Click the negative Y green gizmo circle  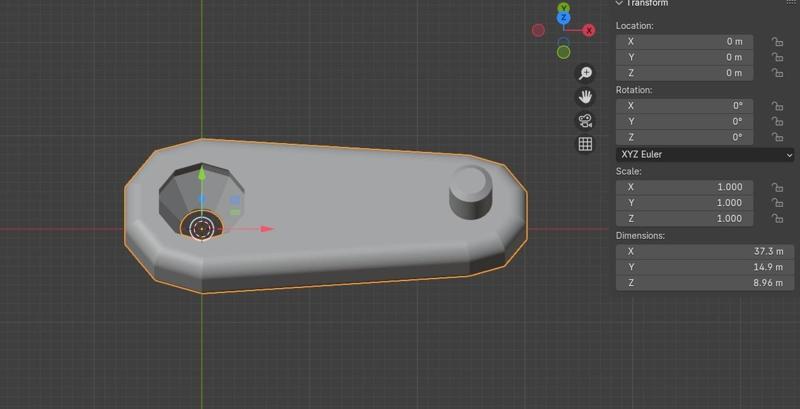563,52
